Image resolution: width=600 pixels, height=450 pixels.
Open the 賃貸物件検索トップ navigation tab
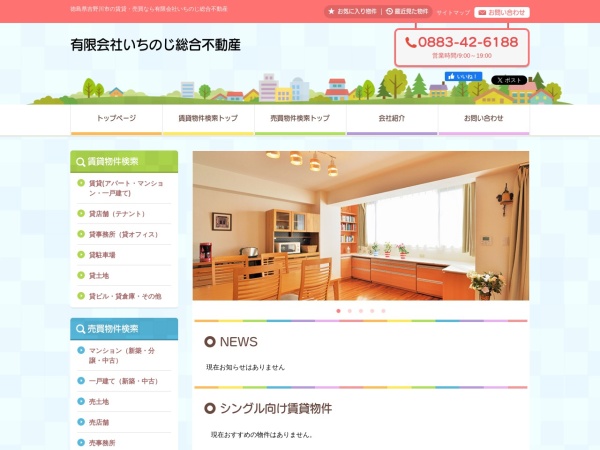pos(208,120)
